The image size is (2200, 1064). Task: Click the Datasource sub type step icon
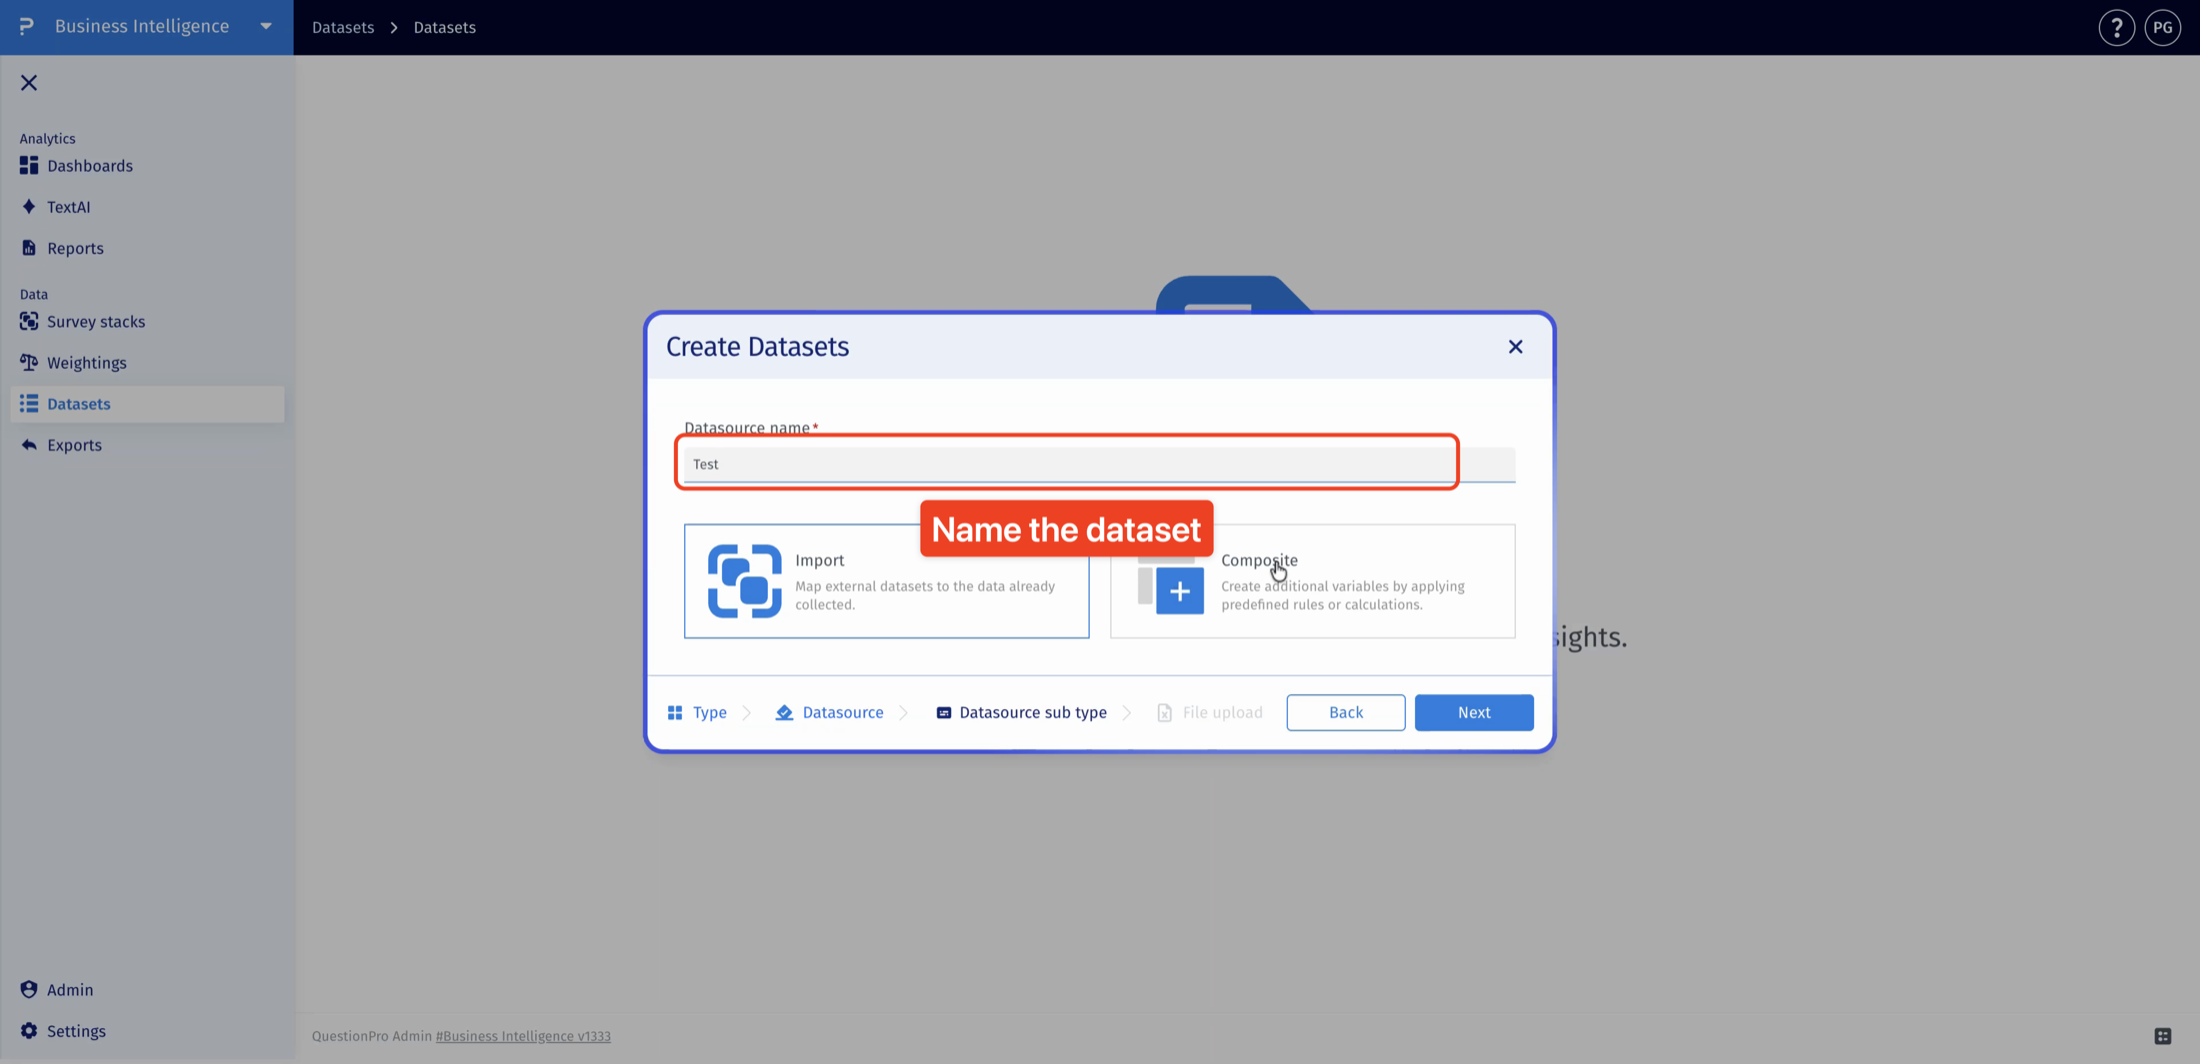click(x=943, y=712)
